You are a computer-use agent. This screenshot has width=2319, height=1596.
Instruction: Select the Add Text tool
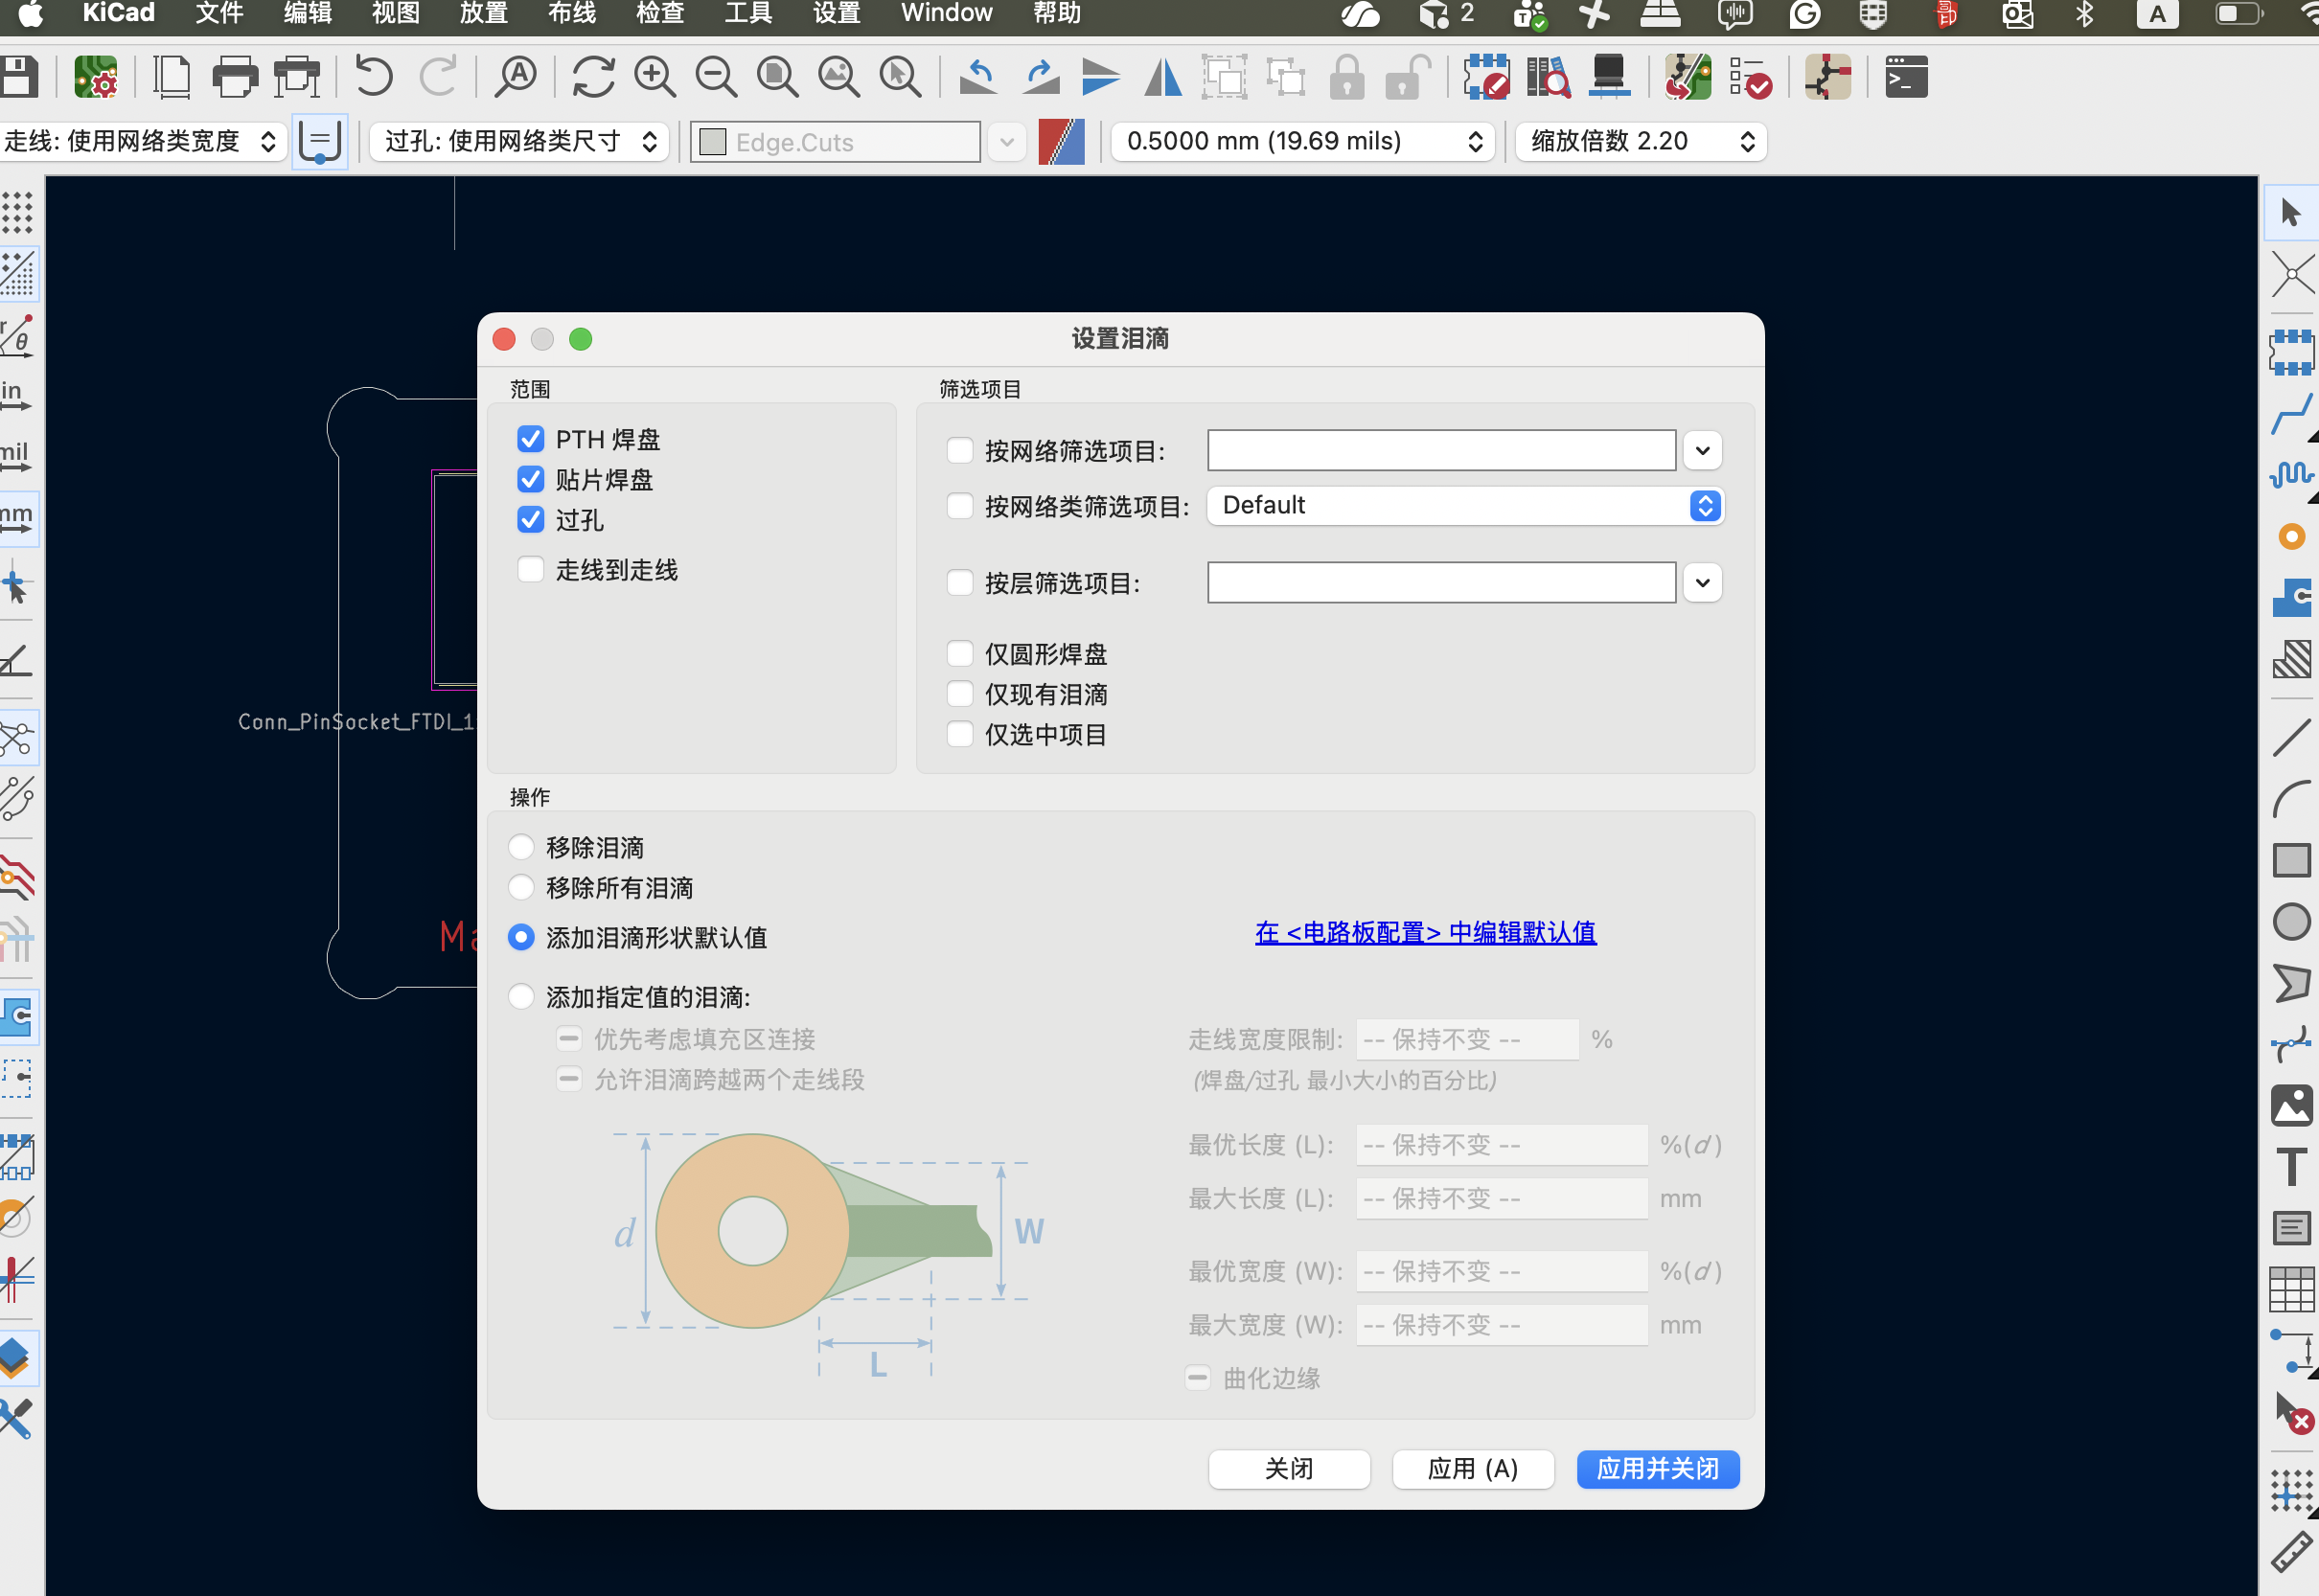(x=2291, y=1166)
